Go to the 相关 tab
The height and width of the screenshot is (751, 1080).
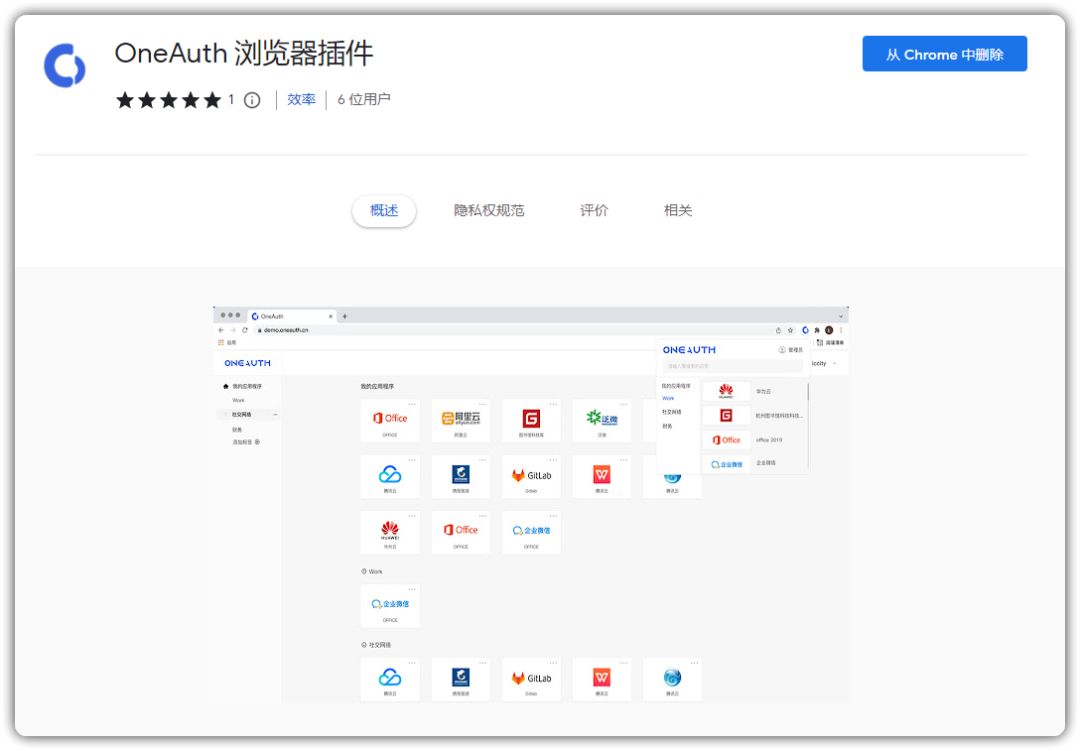[678, 210]
